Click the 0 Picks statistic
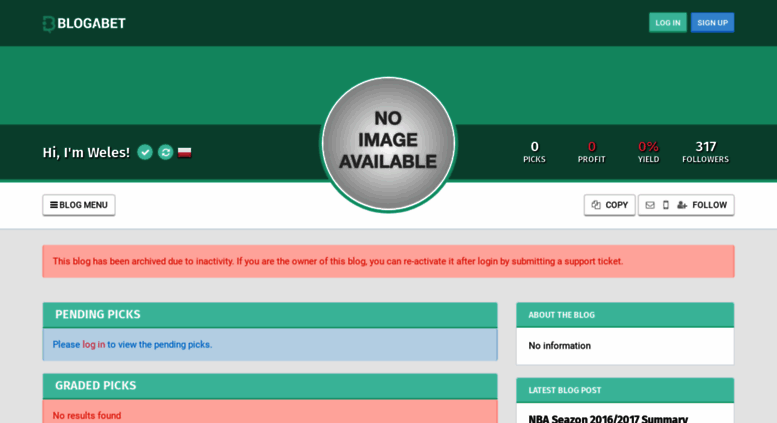The width and height of the screenshot is (777, 423). point(534,152)
